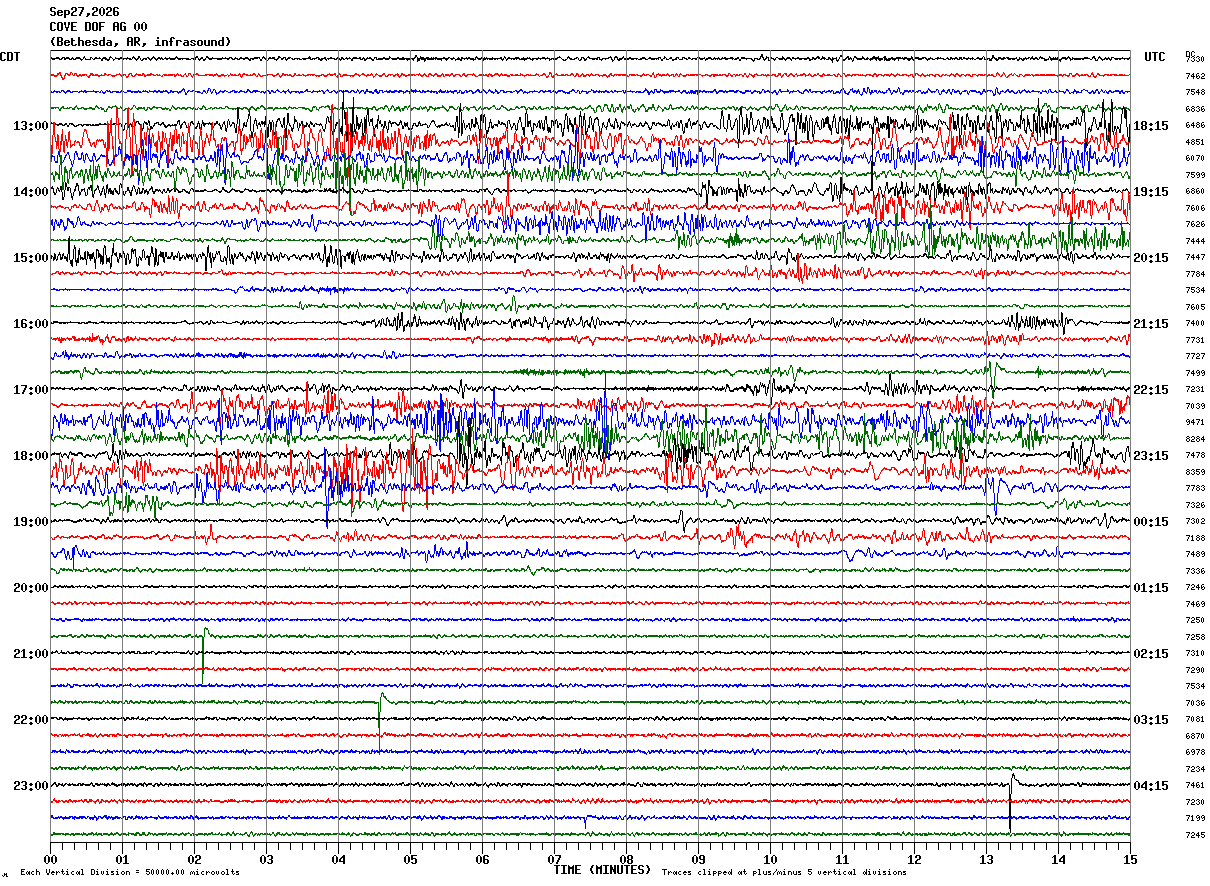Image resolution: width=1210 pixels, height=886 pixels.
Task: Click the black spike on the 23:00 trace
Action: 1012,803
